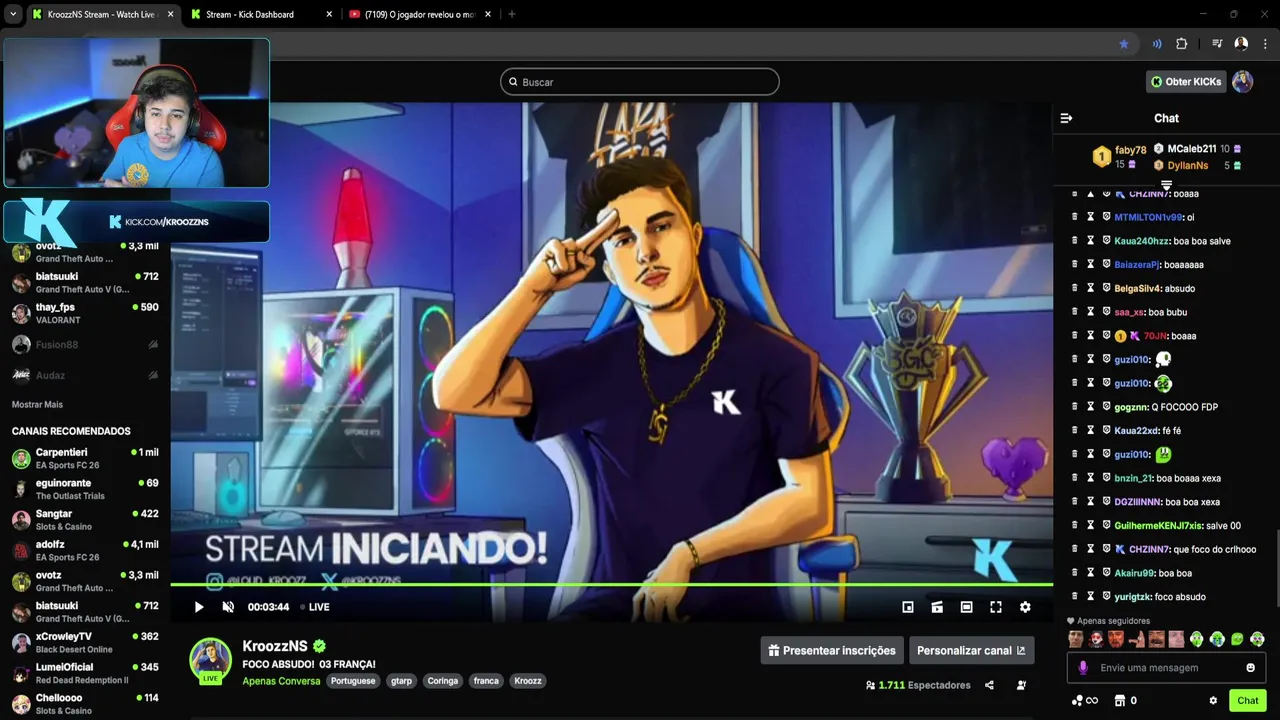Timeout Kaua240hzz with hourglass icon
The image size is (1280, 720).
(x=1091, y=241)
